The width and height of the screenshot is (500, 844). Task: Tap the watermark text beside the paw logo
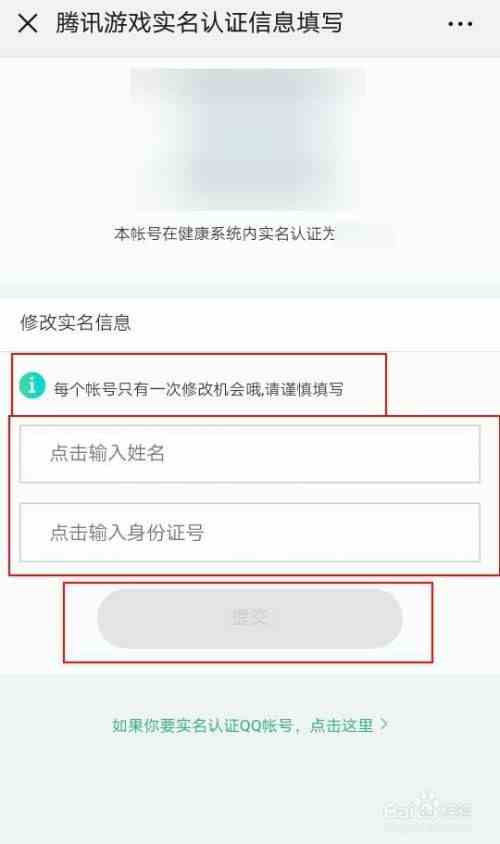tap(455, 808)
